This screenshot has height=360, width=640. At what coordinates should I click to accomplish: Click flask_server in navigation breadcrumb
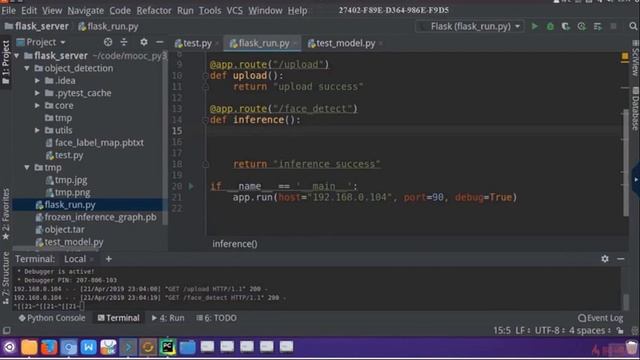tap(36, 27)
